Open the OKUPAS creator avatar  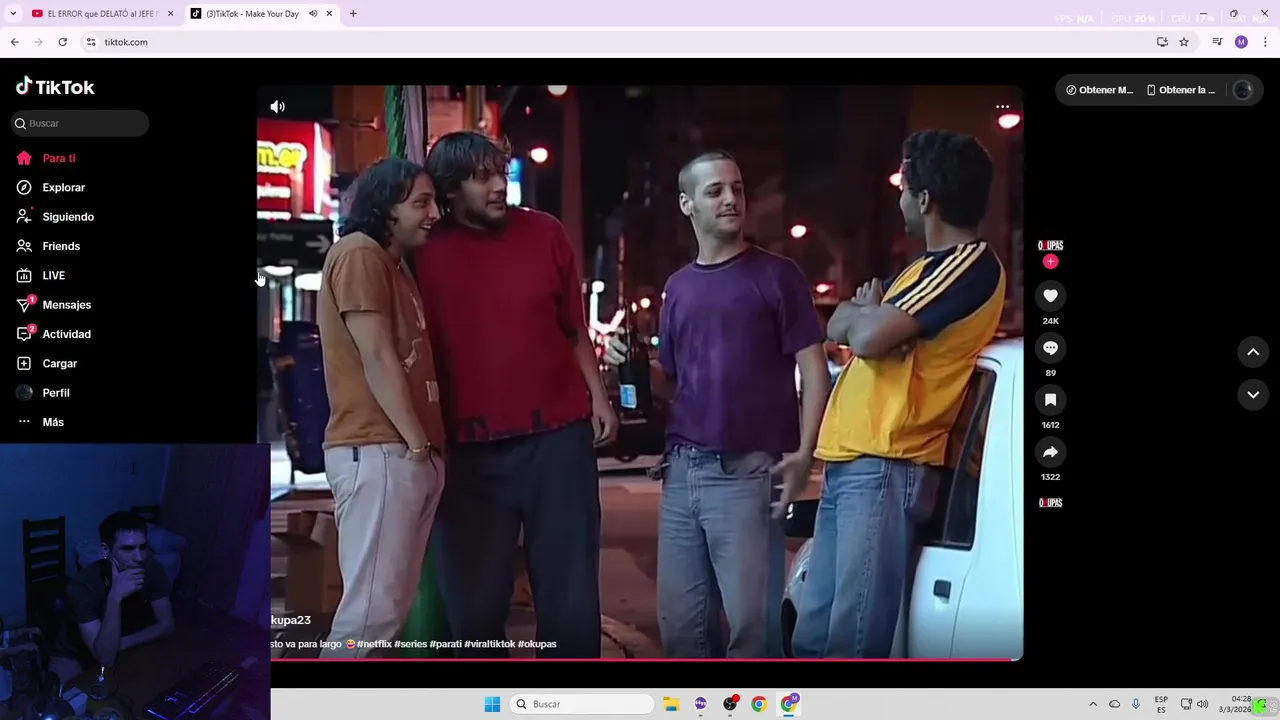pos(1050,245)
